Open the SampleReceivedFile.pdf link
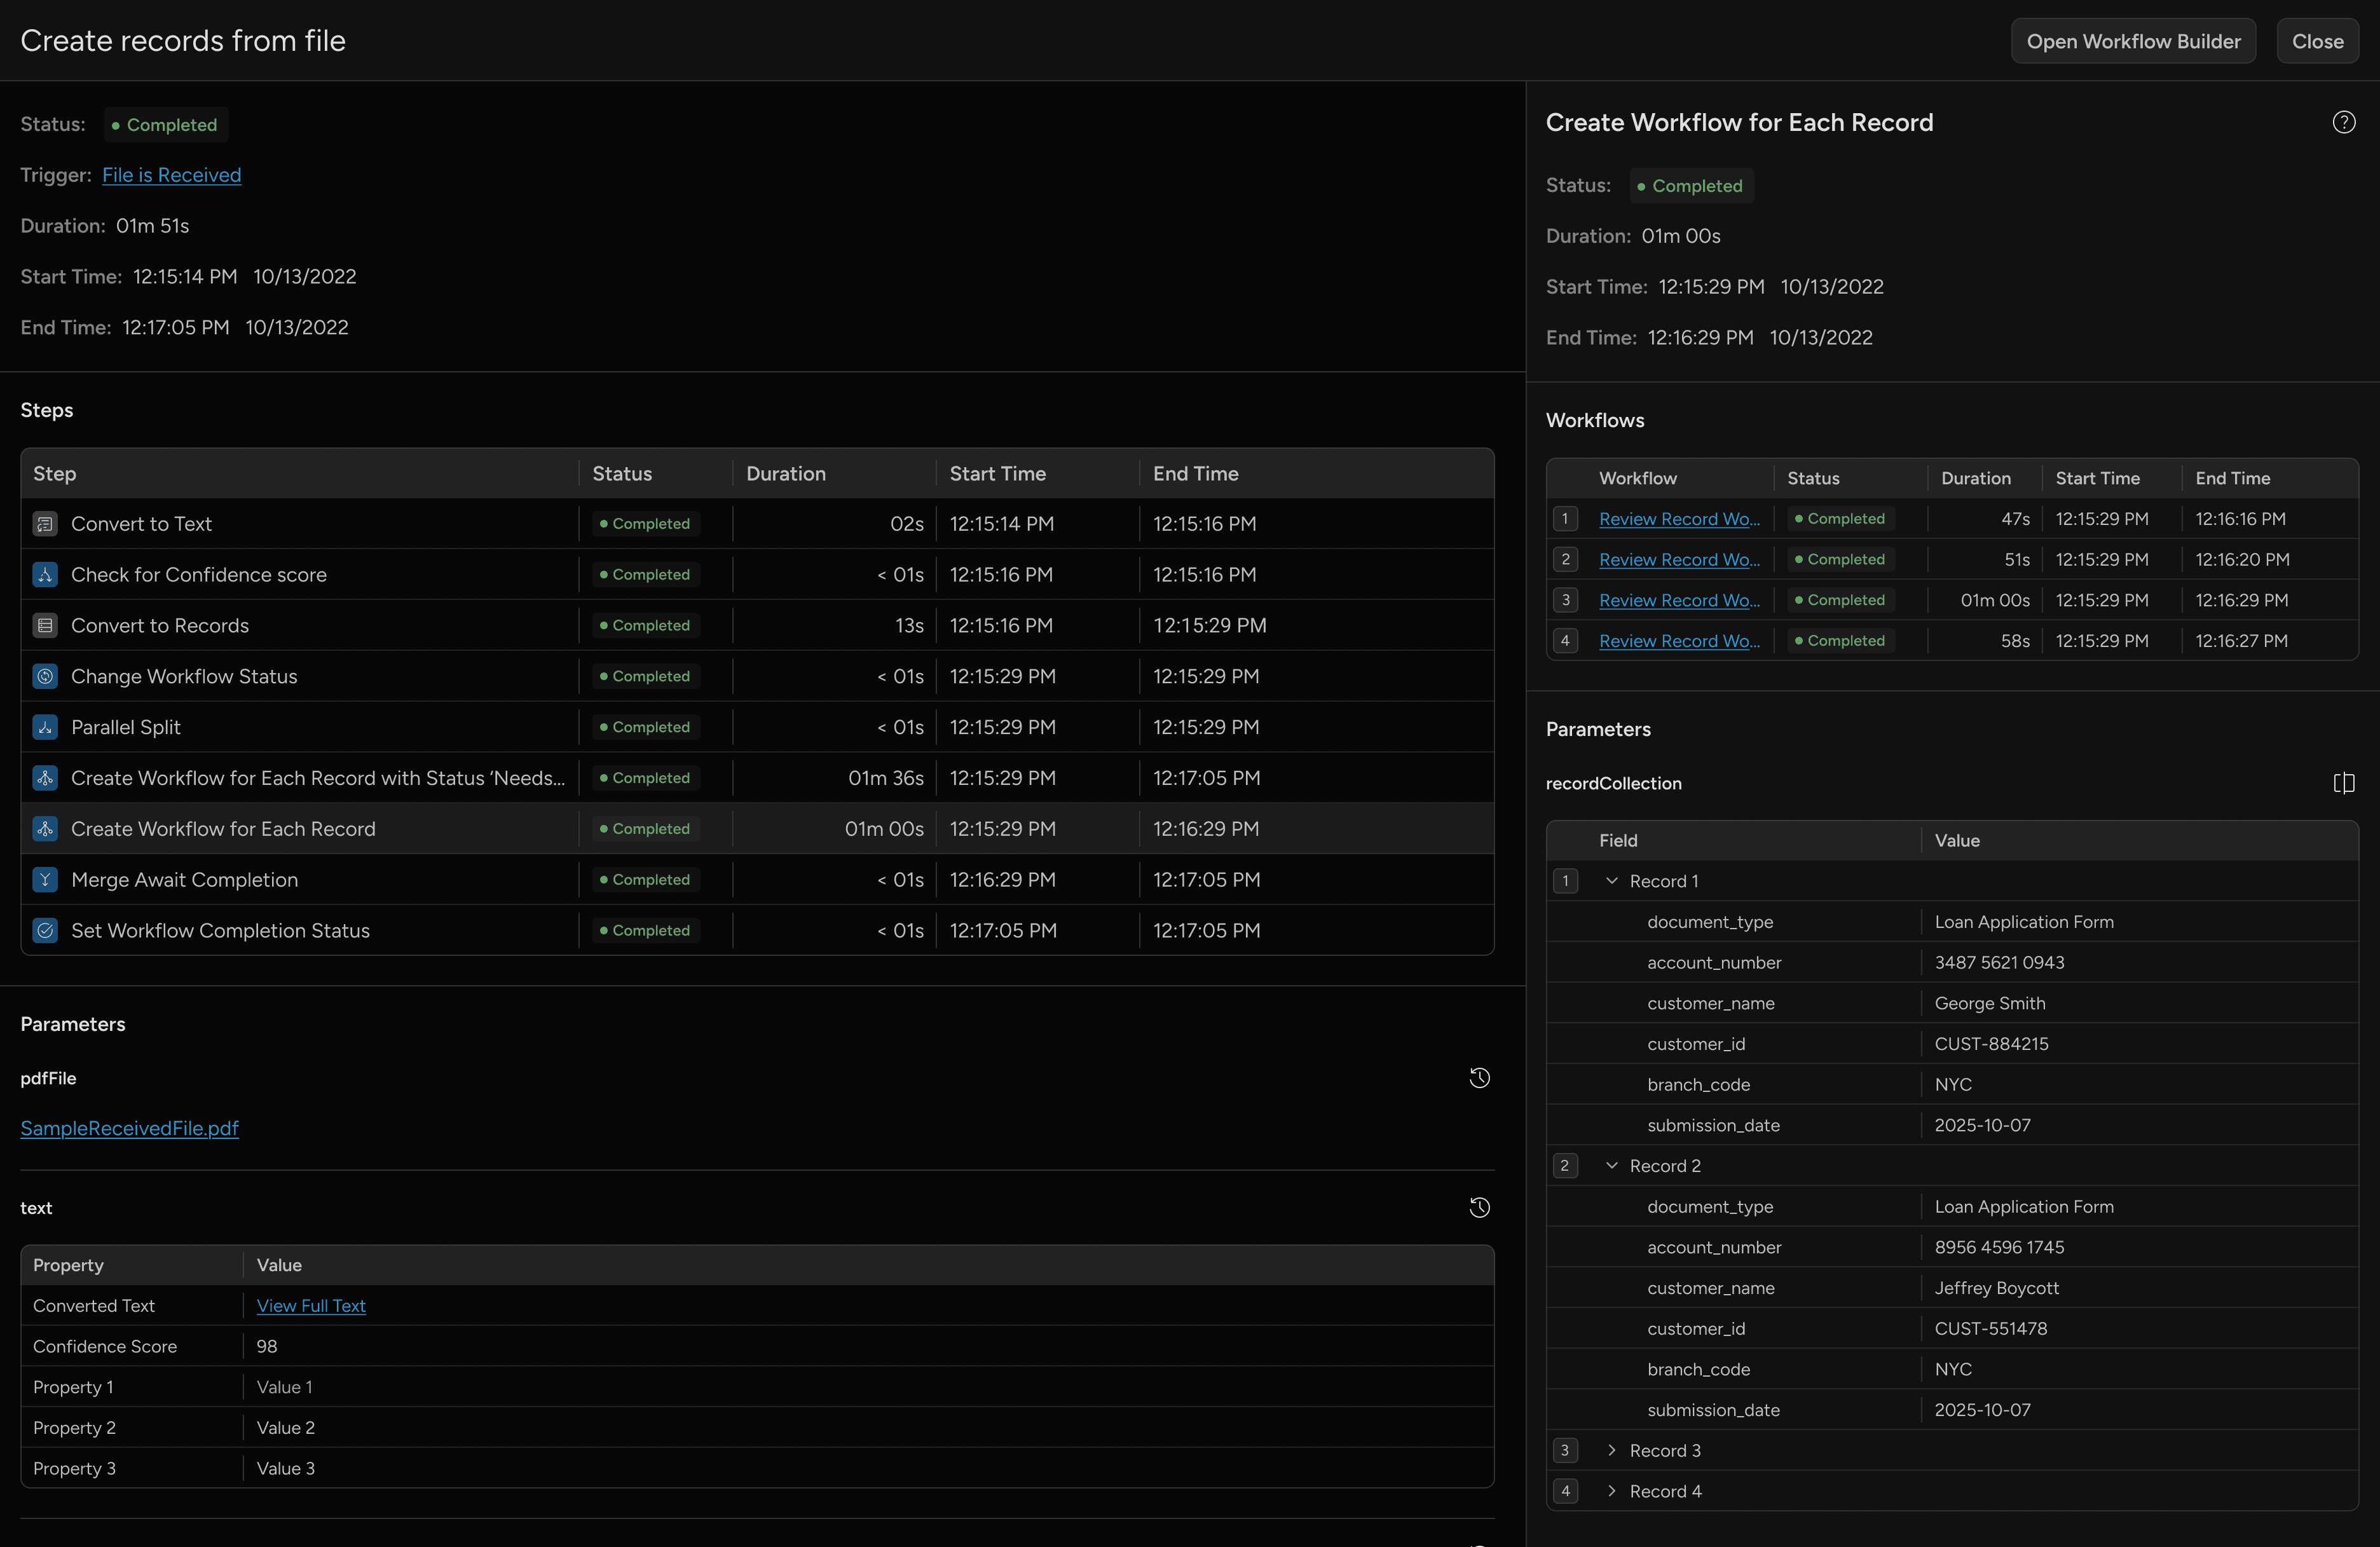The image size is (2380, 1547). [128, 1128]
